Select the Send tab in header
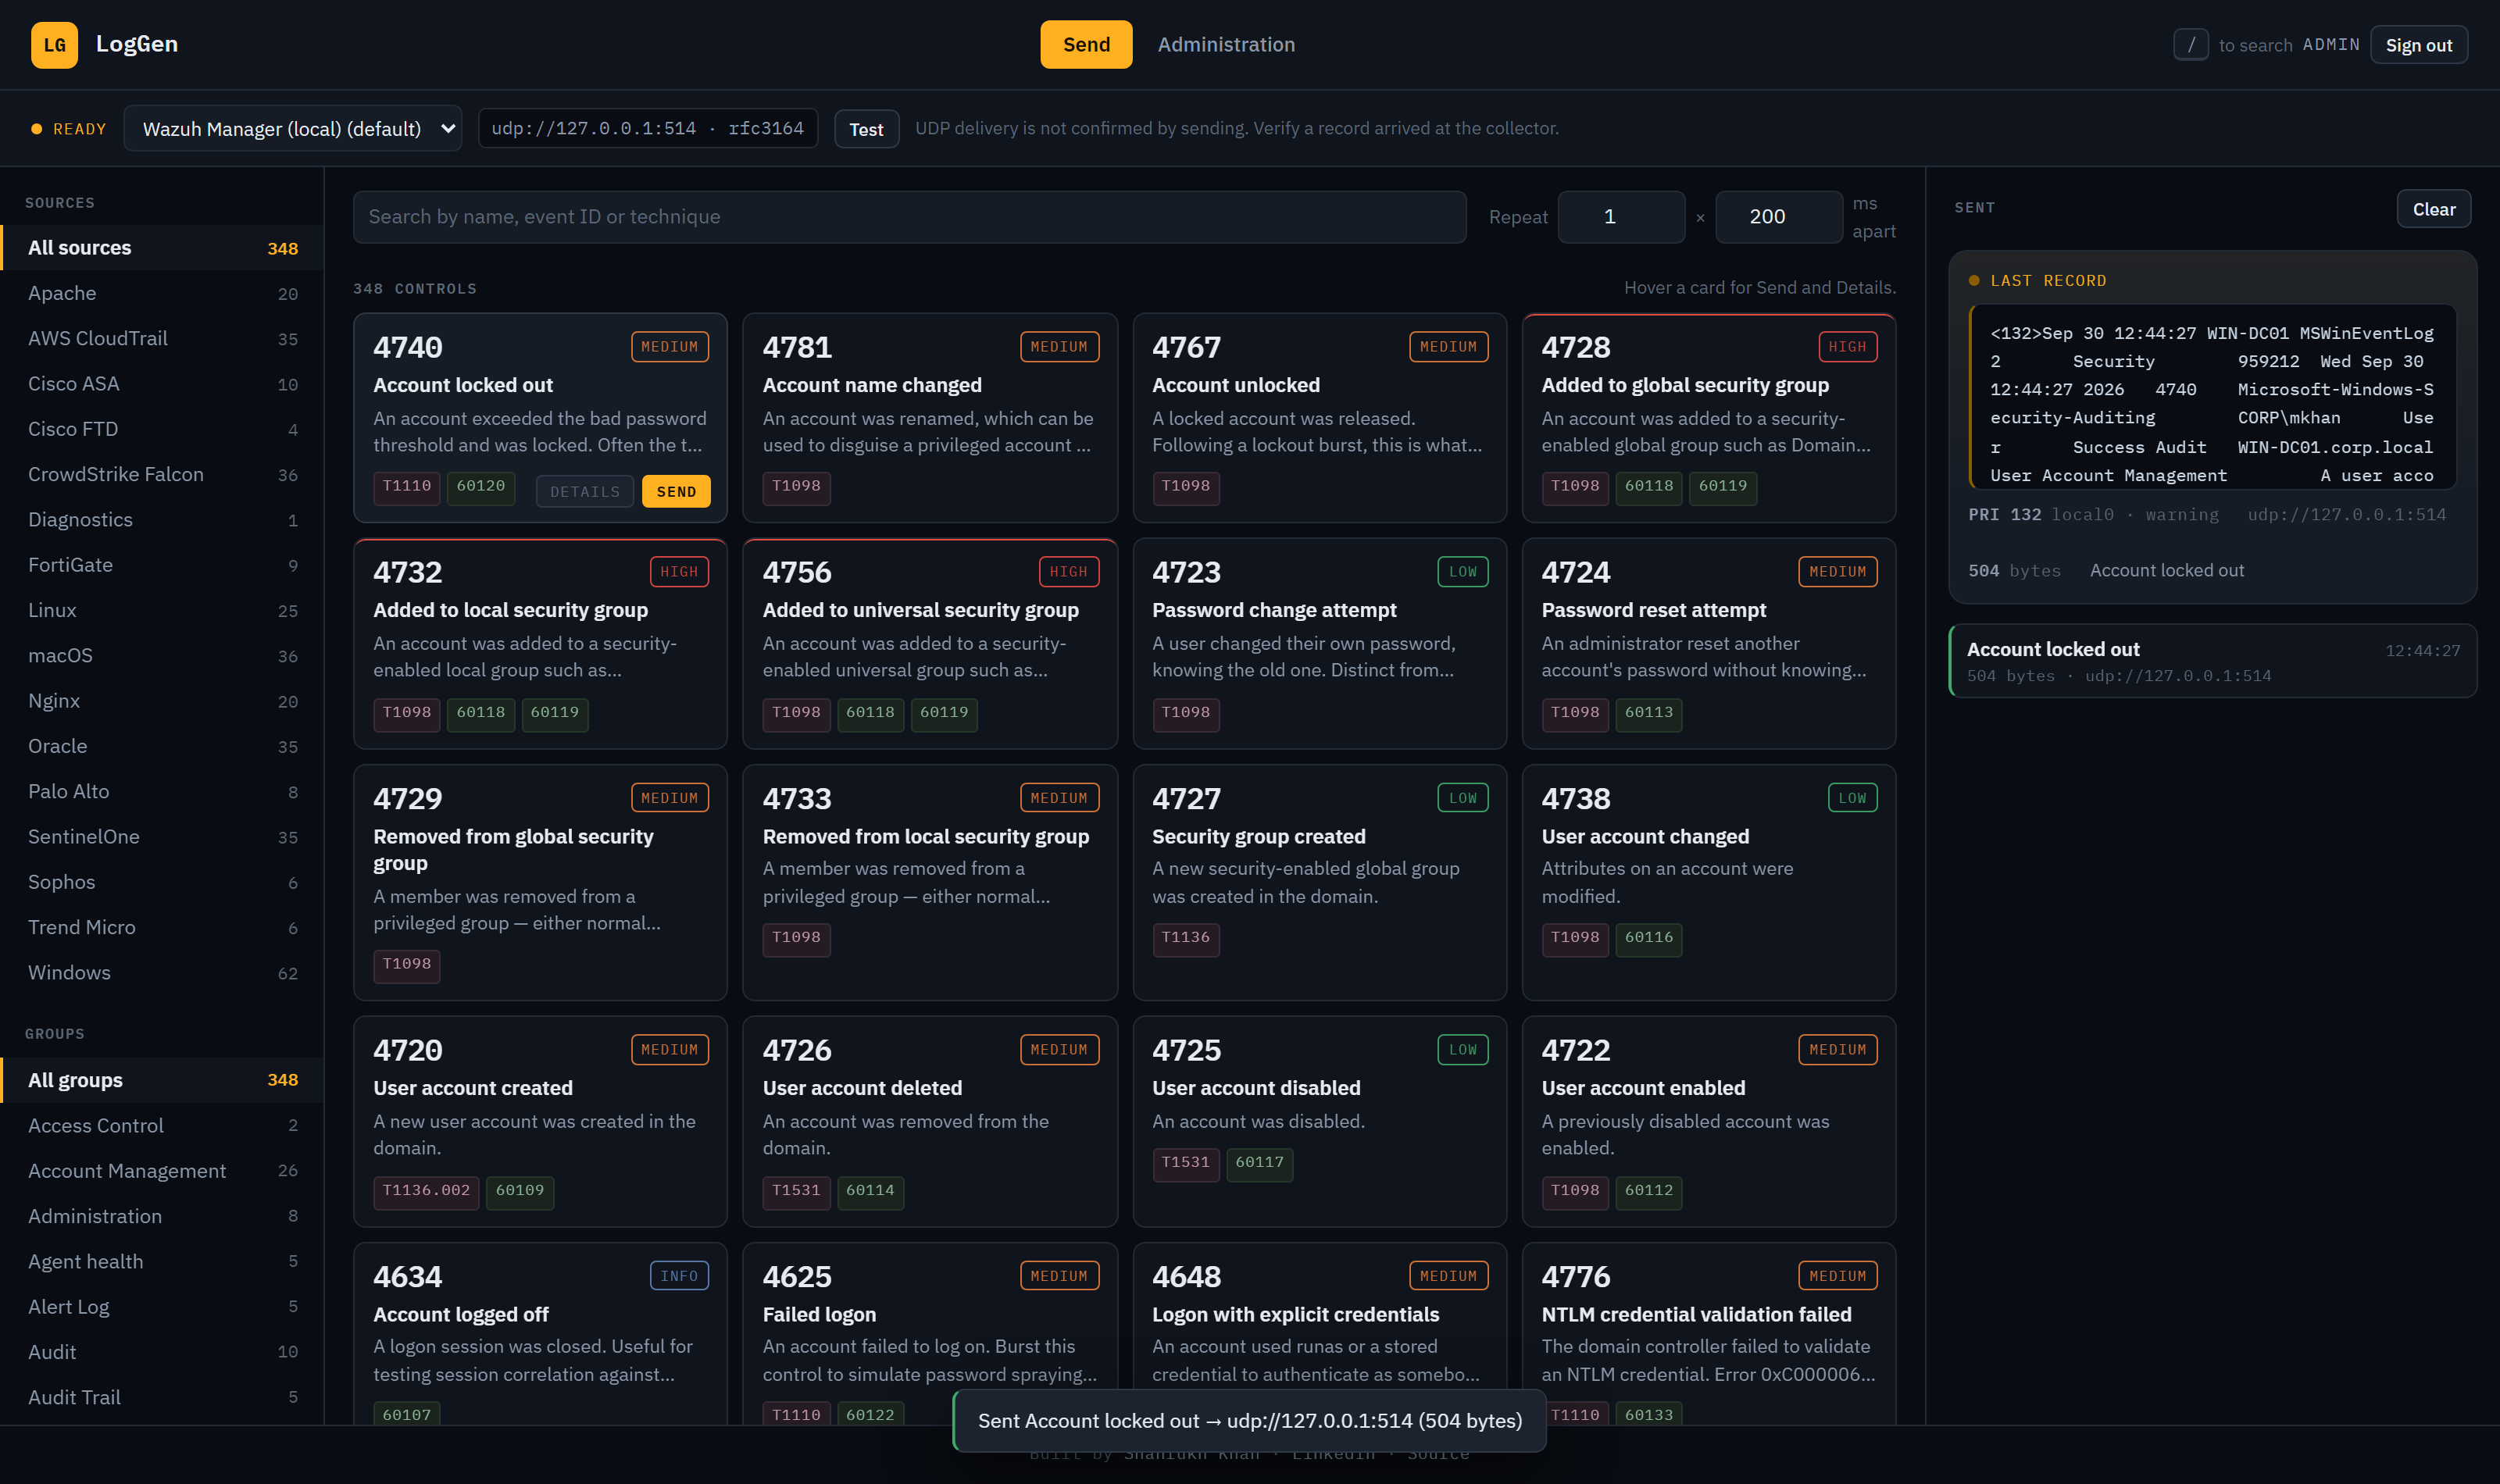This screenshot has height=1484, width=2500. click(x=1085, y=44)
